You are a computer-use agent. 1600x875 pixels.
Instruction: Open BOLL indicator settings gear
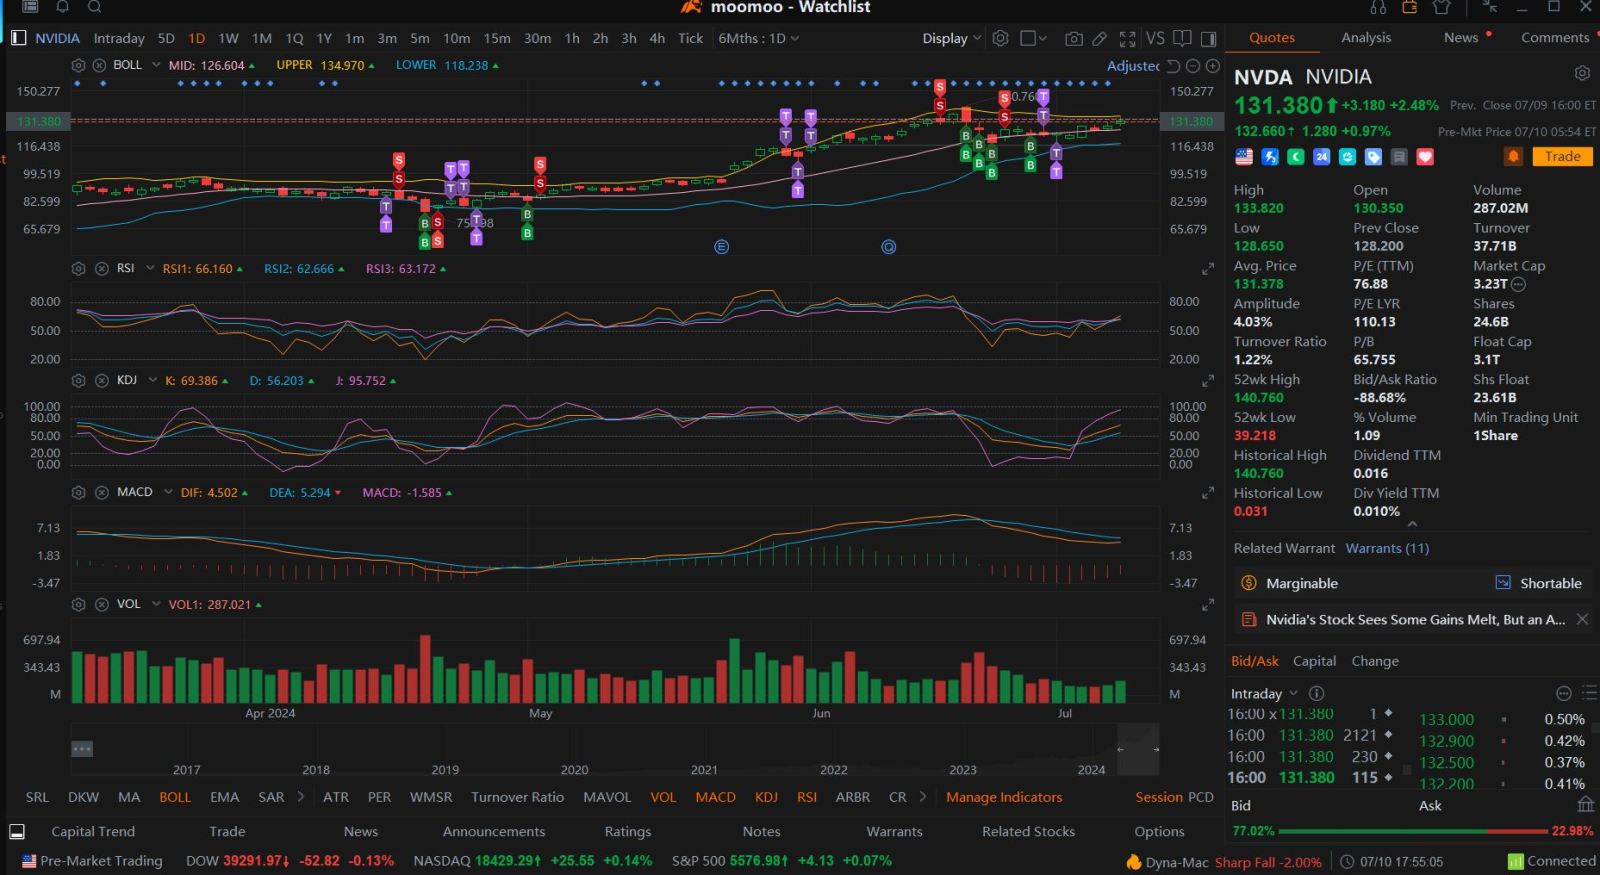[78, 65]
